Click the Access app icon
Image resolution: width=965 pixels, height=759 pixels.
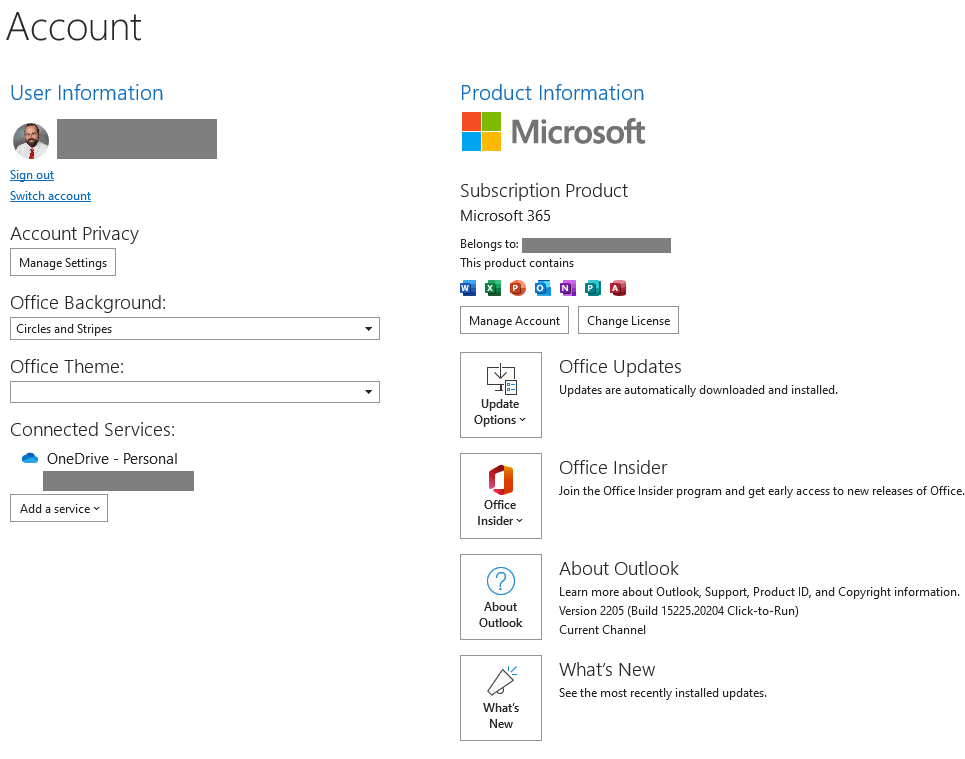tap(617, 287)
